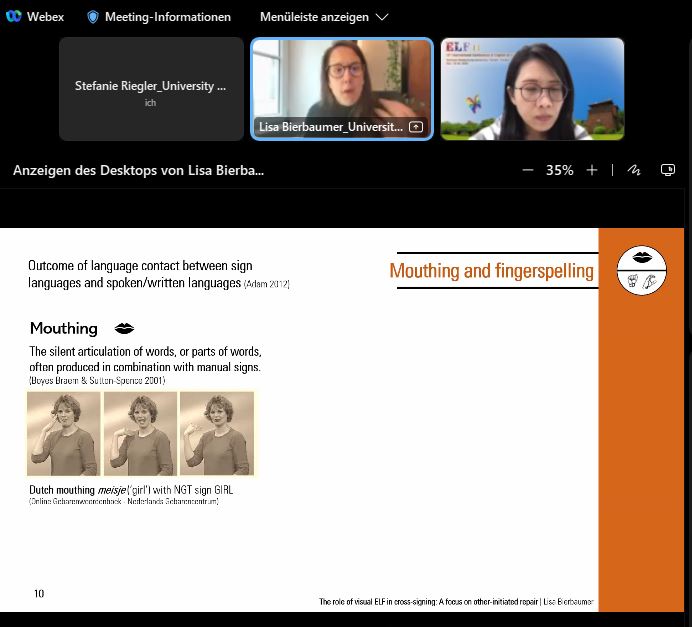Expand the chevron next to Menüleiste anzeigen

pos(381,17)
